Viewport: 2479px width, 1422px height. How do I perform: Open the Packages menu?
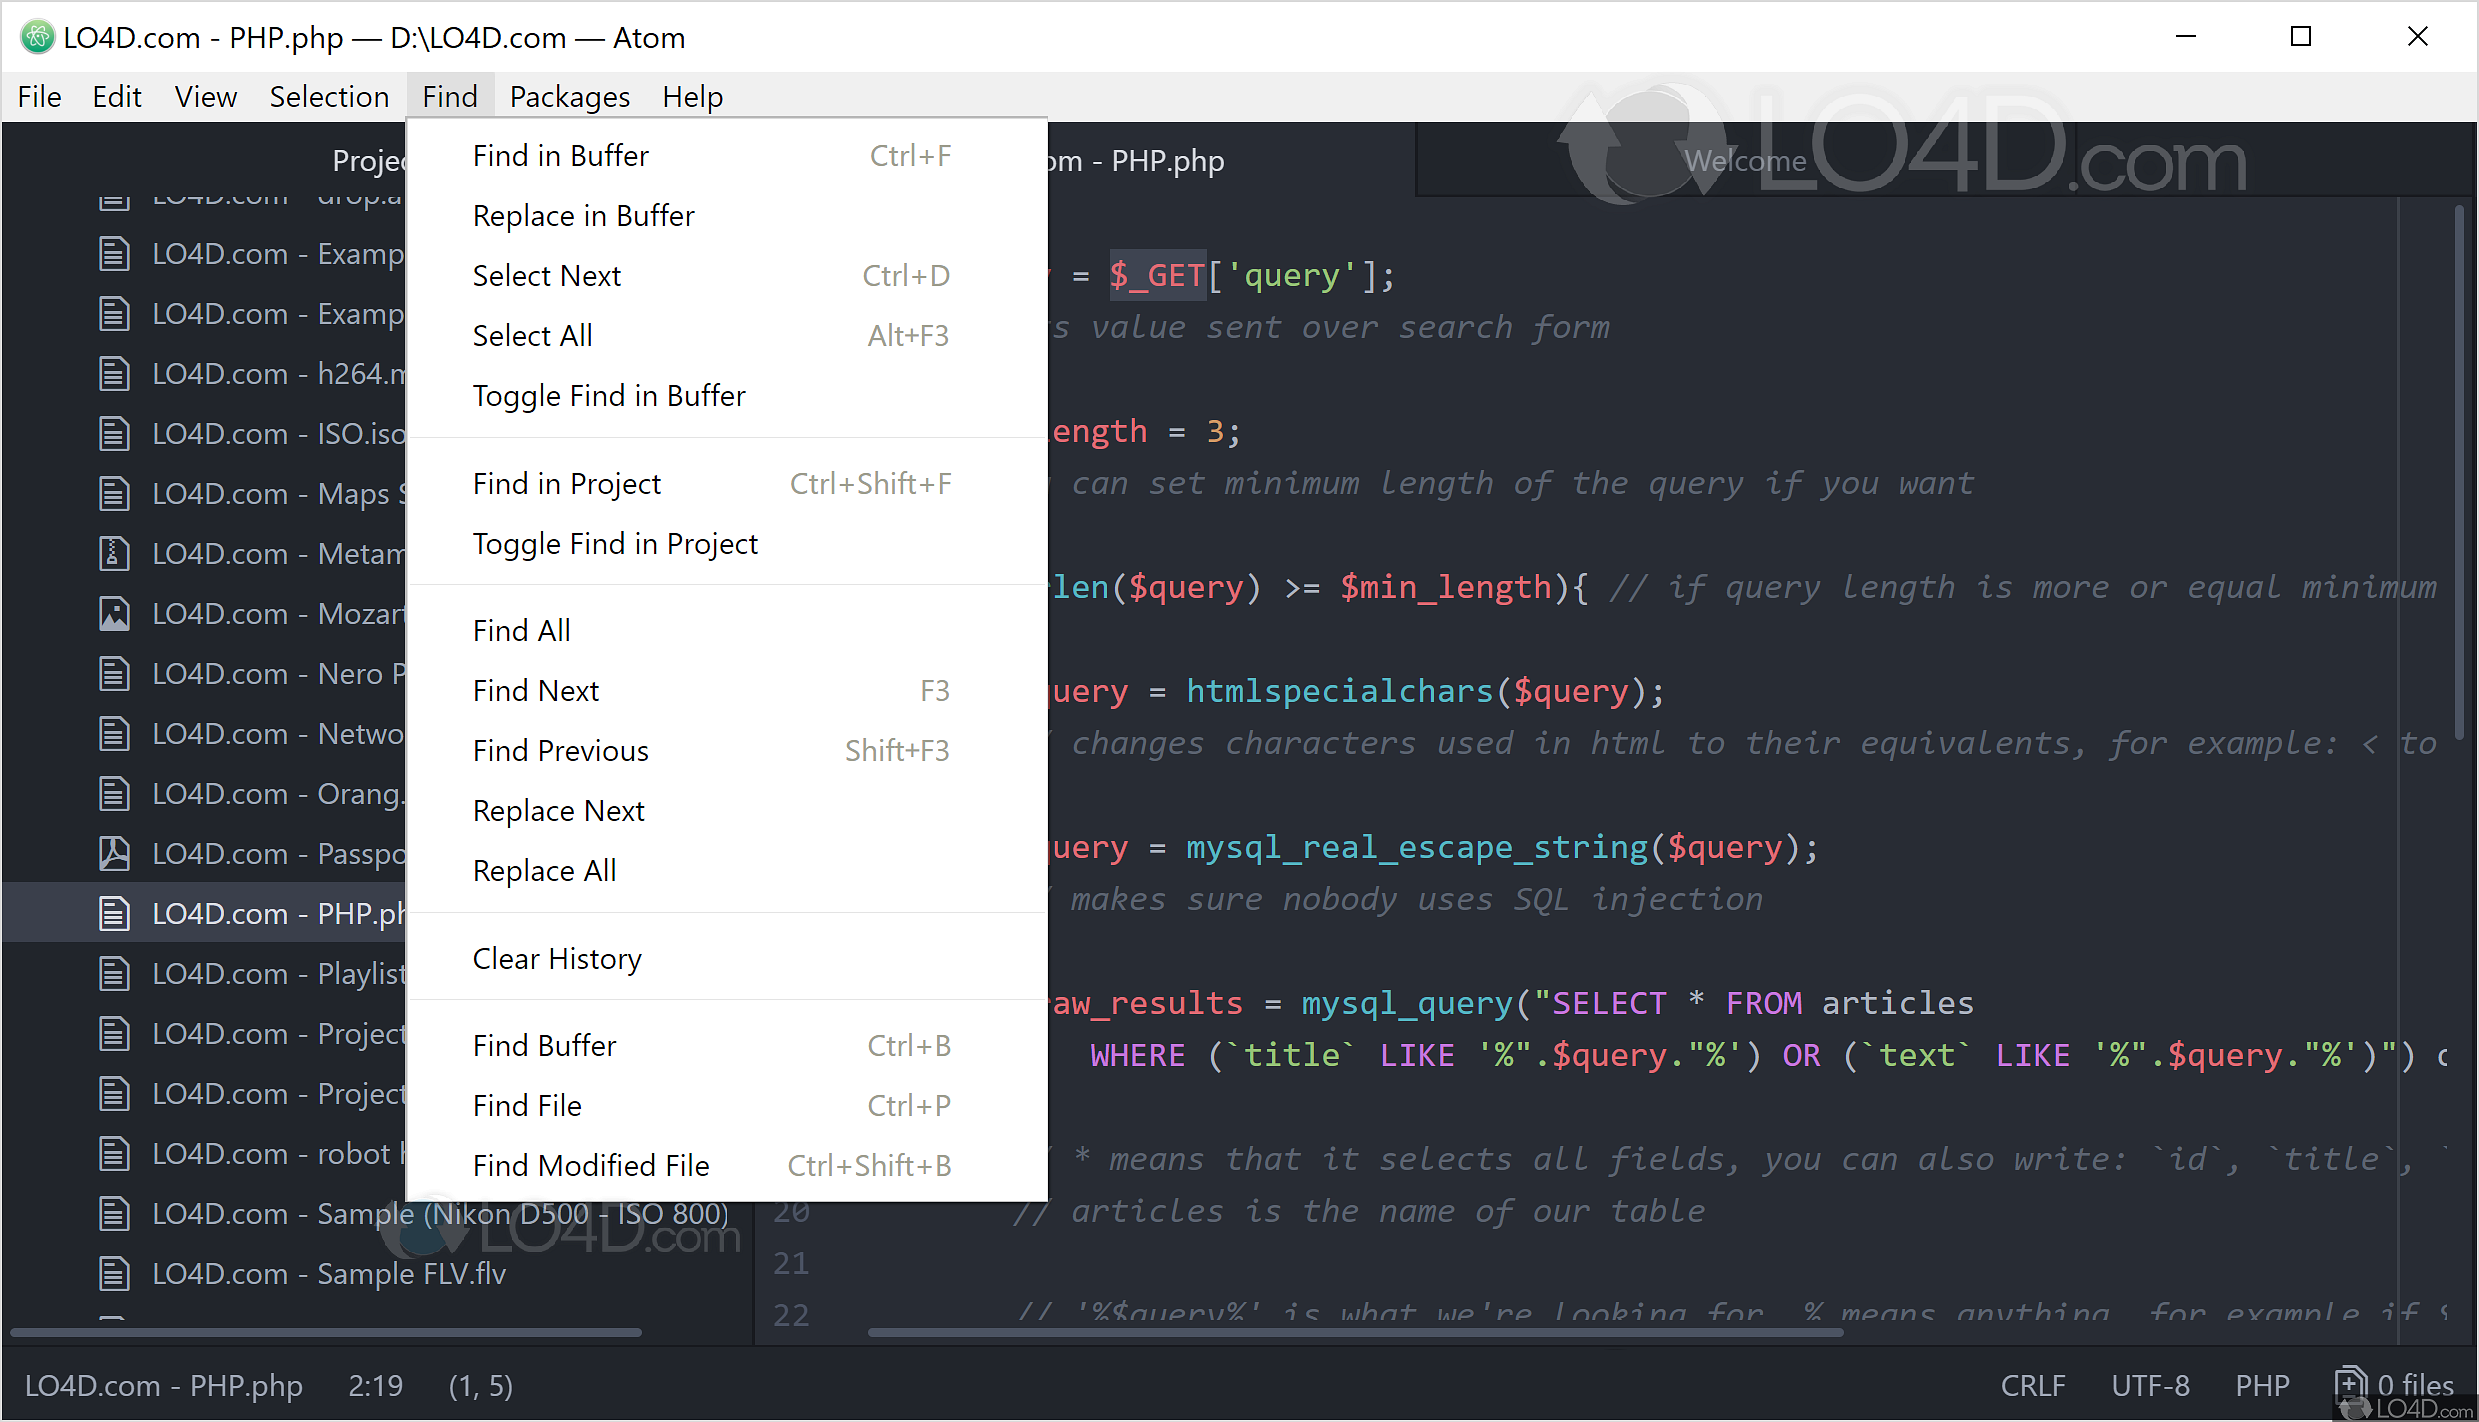tap(568, 96)
